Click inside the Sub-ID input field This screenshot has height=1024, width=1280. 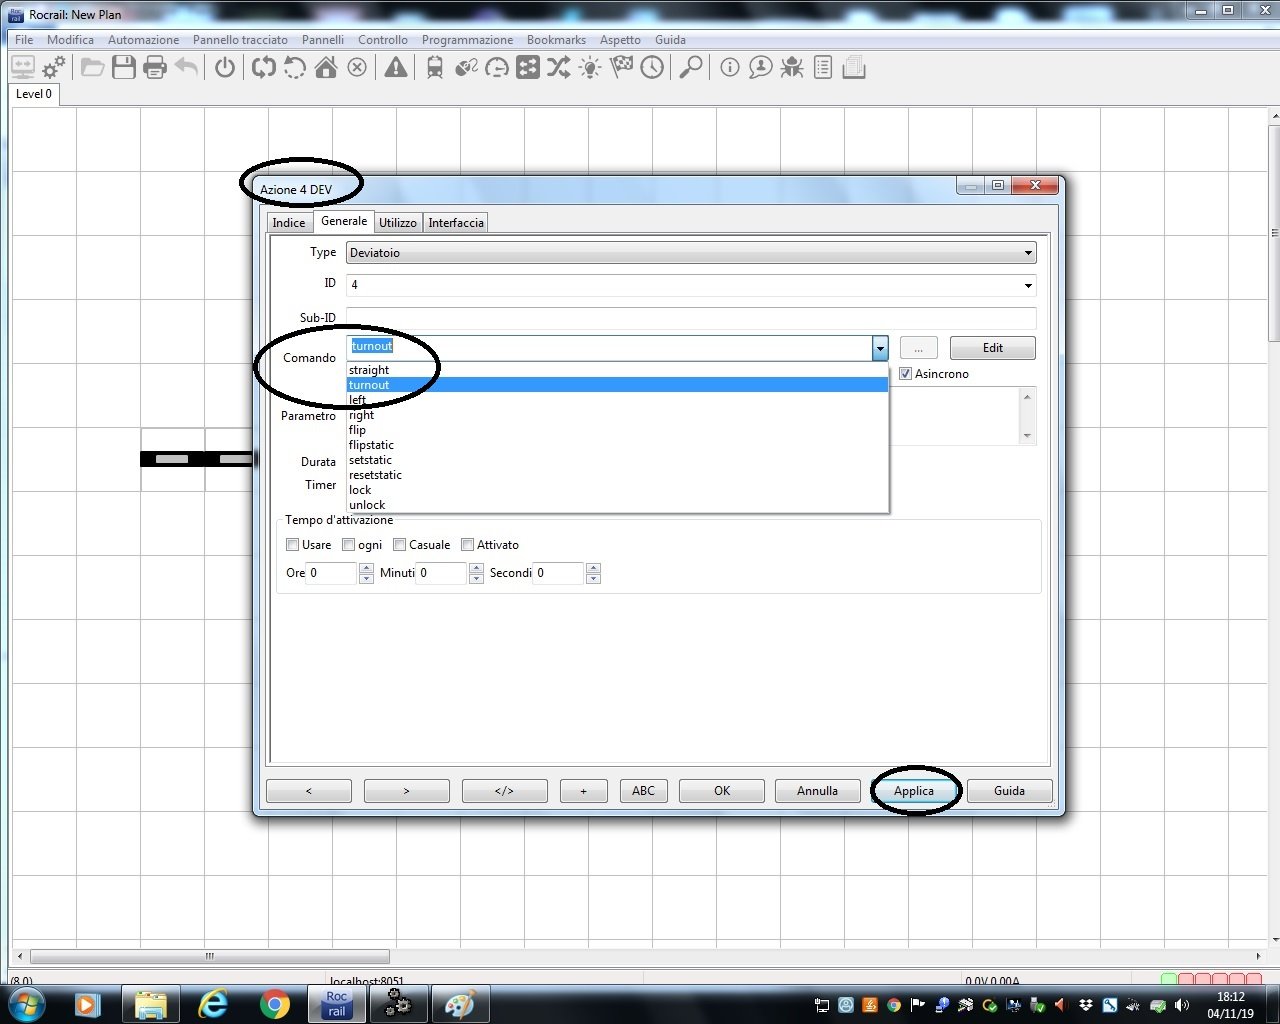click(690, 318)
